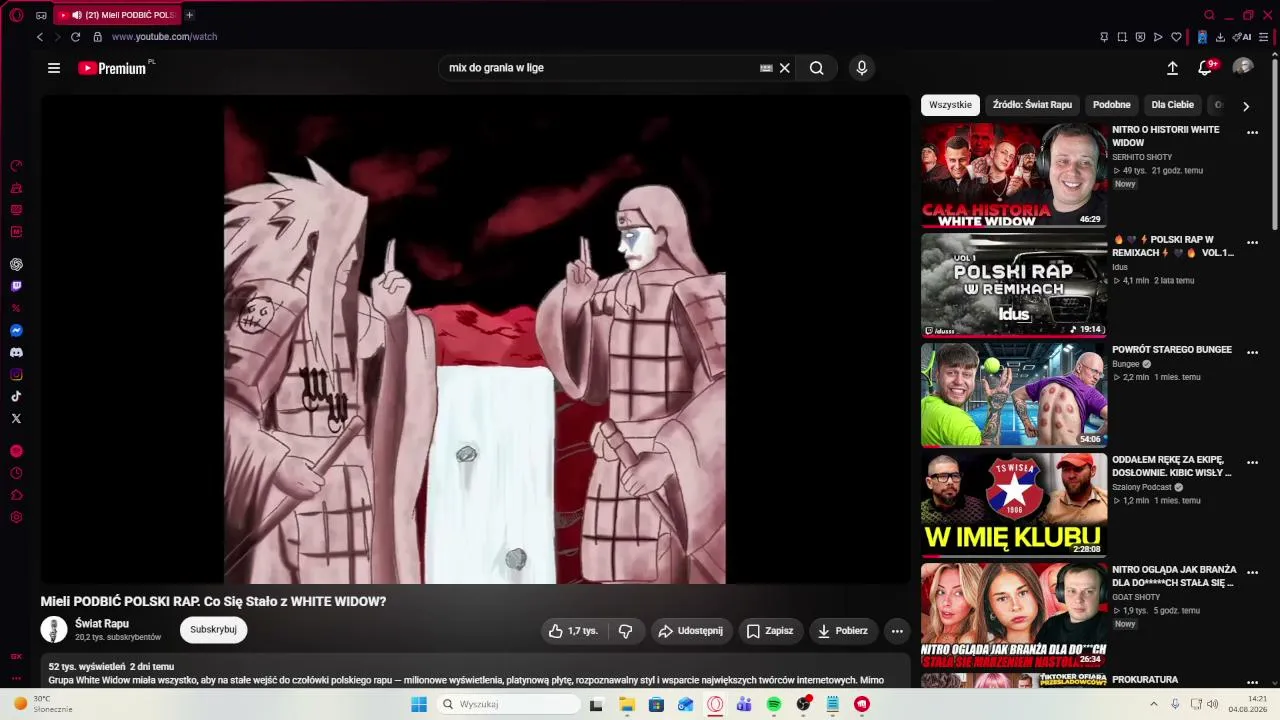Switch to the Mieli PODBIĆ POLSKI RAP tab
The image size is (1280, 720).
pos(117,15)
